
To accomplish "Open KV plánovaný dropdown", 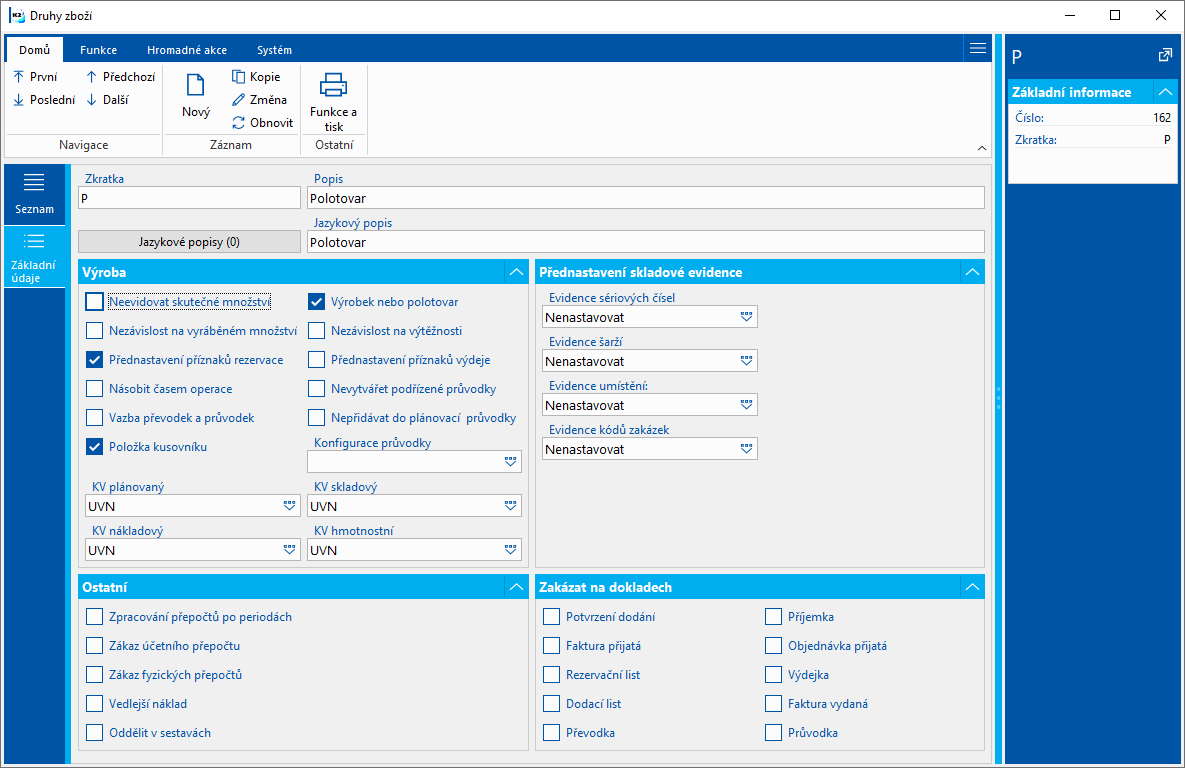I will 289,506.
